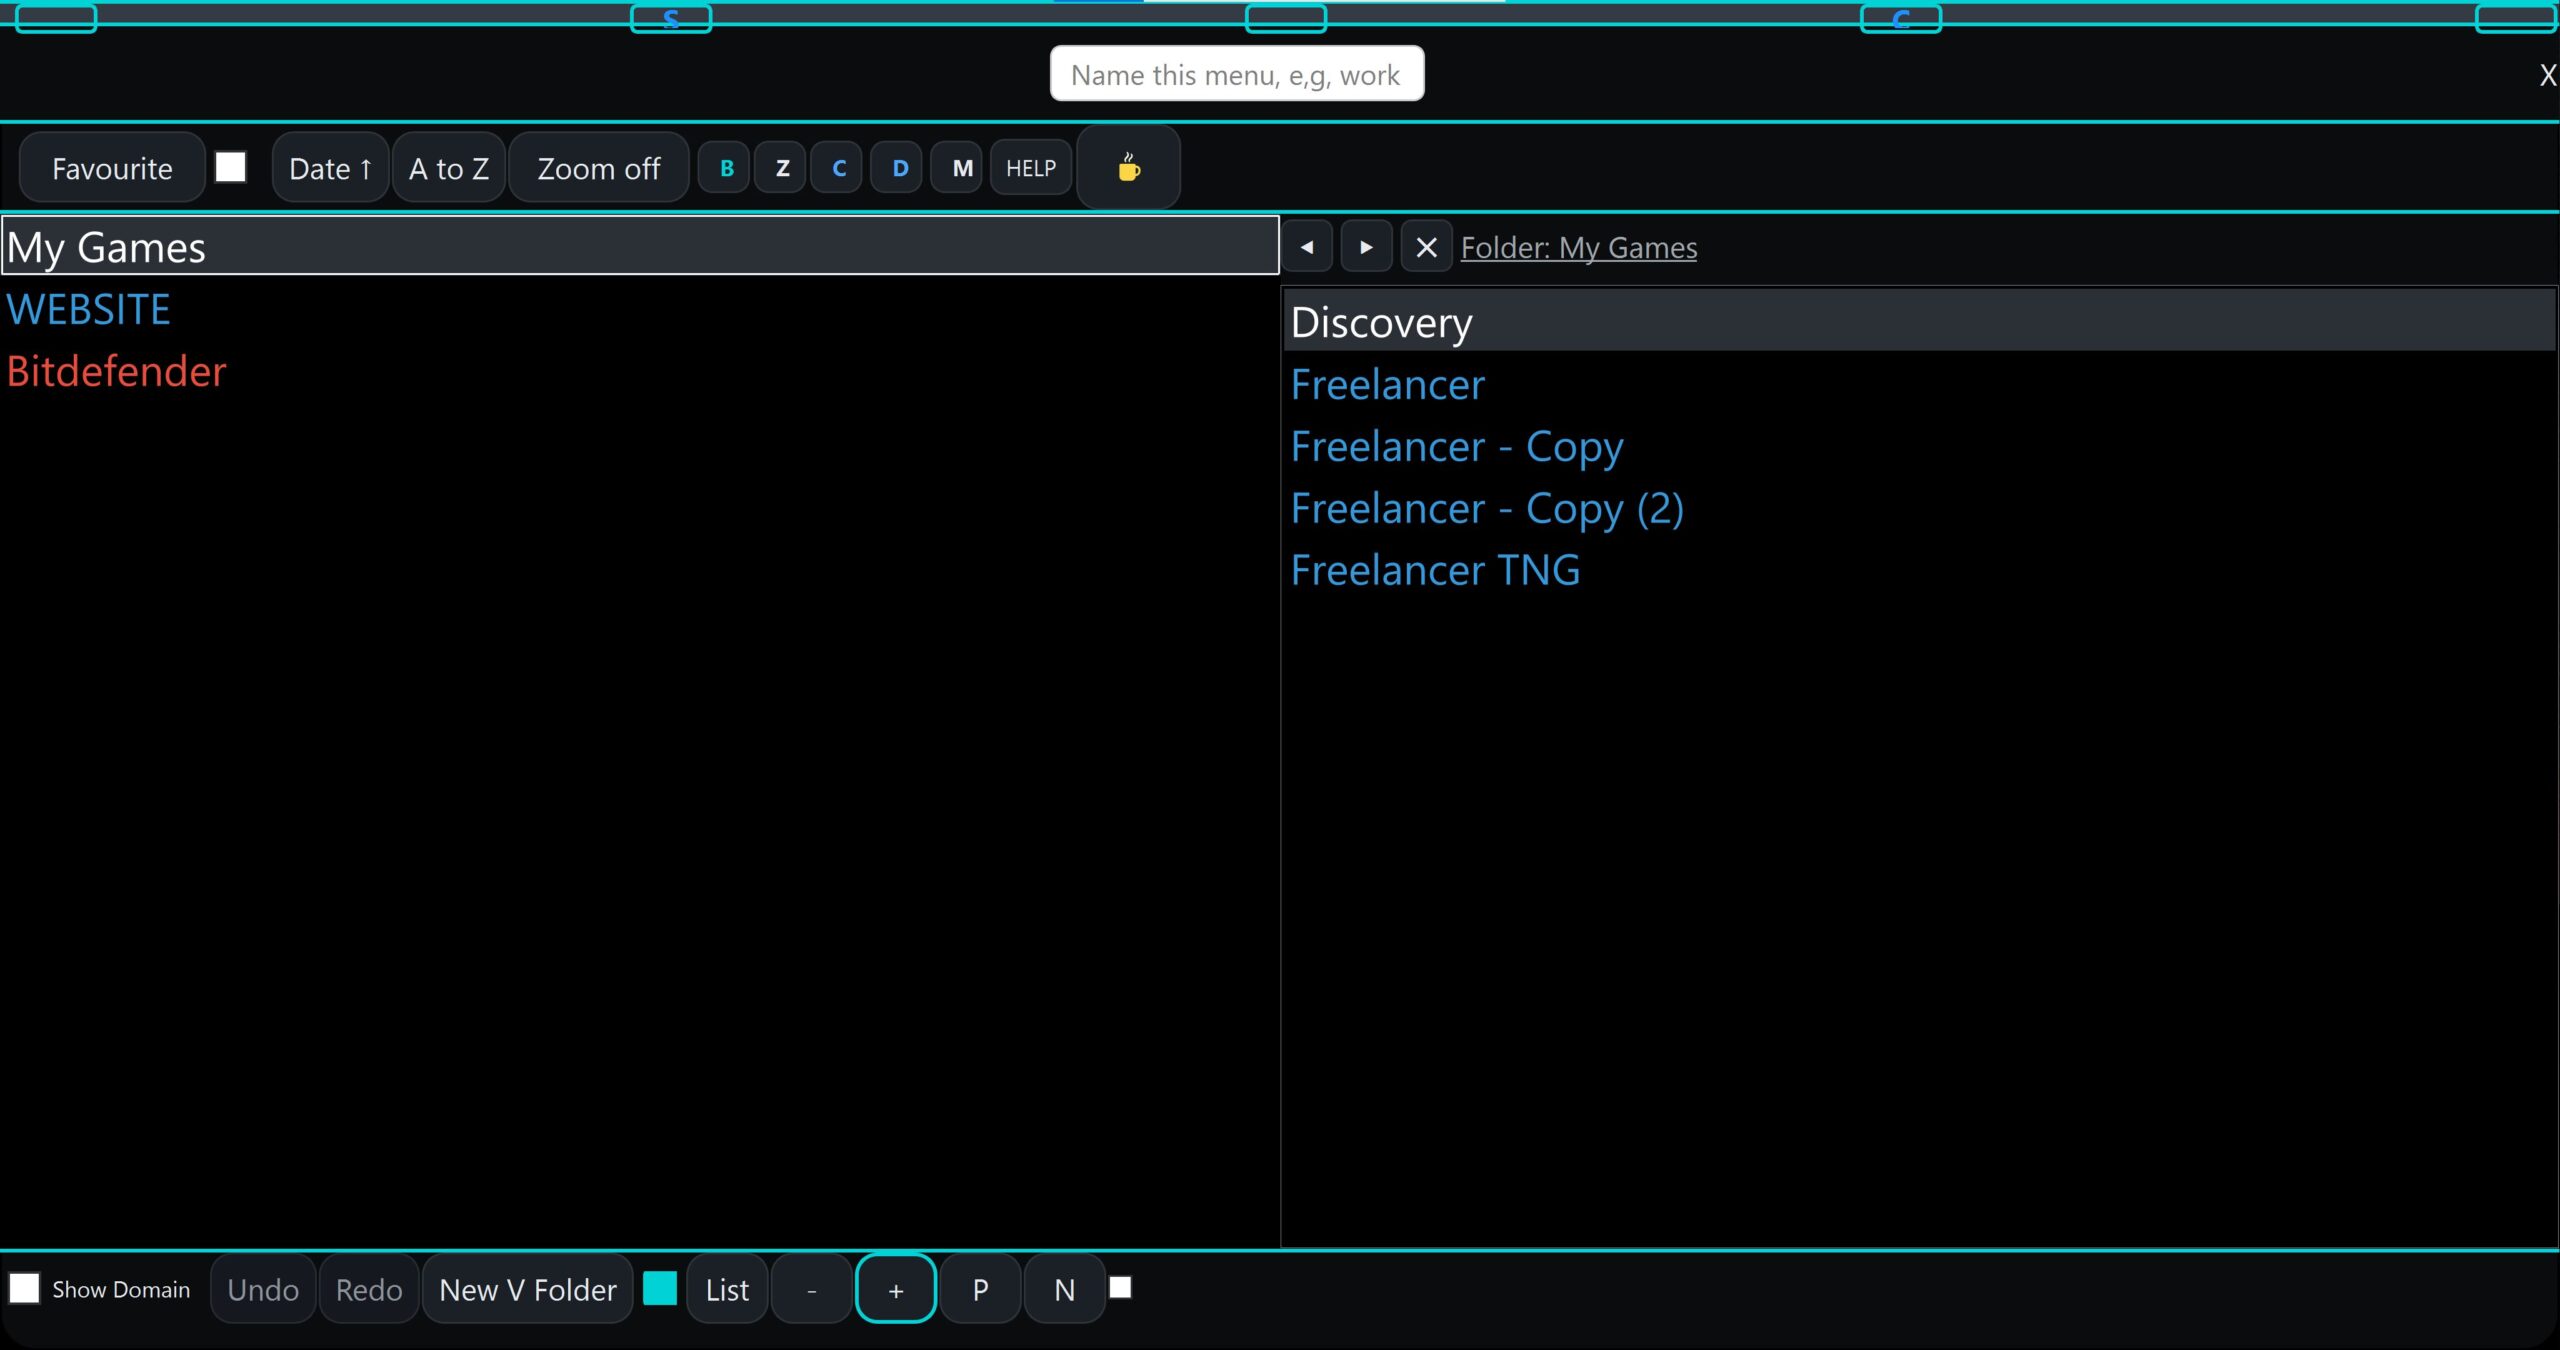Select the tab labeled S at top
2560x1350 pixels.
pyautogui.click(x=671, y=18)
